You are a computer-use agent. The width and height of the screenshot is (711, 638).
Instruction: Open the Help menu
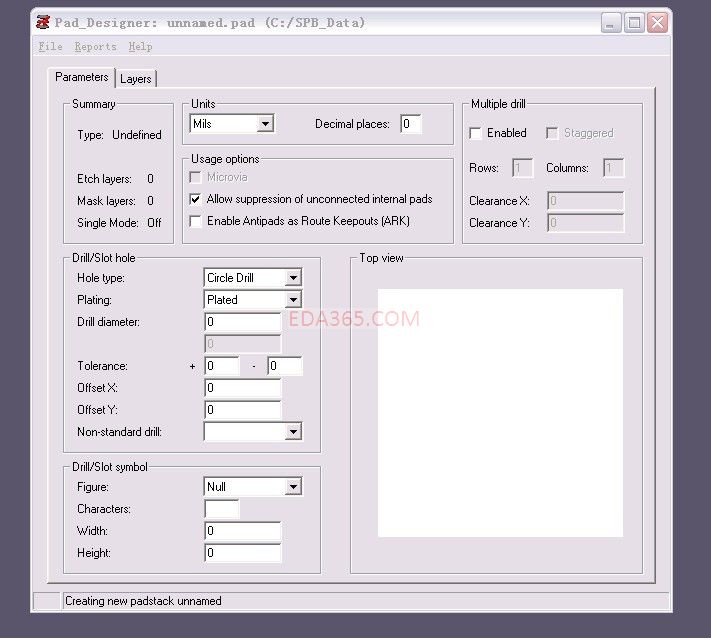point(140,46)
